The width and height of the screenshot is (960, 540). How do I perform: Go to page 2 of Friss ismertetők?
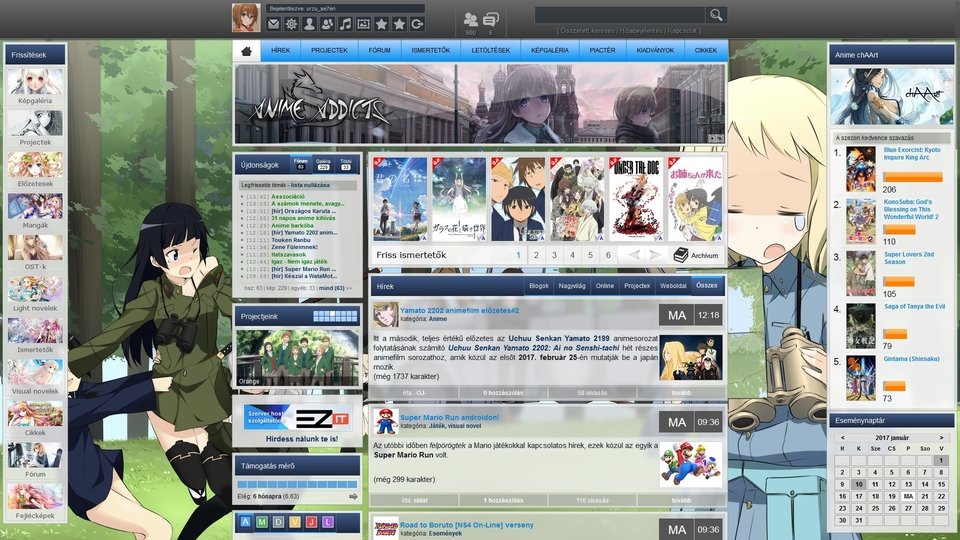click(536, 255)
